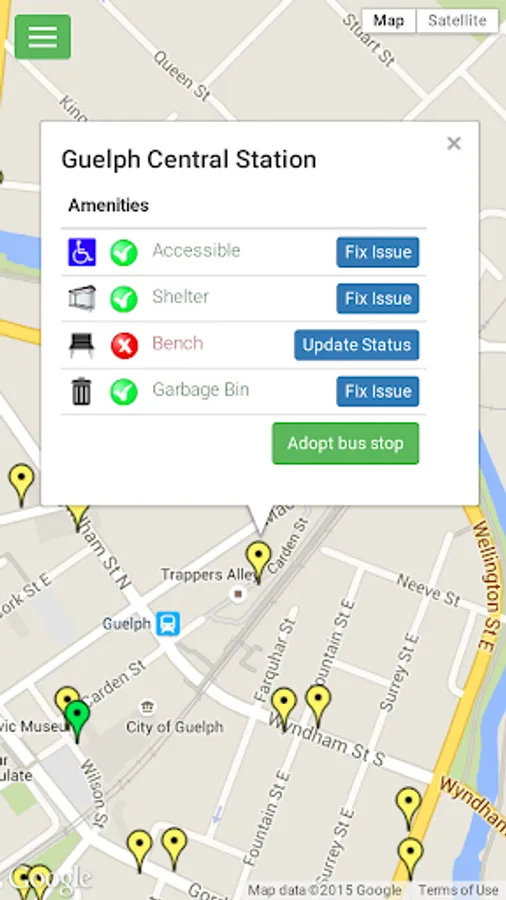Screen dimensions: 506x900
Task: Switch to Satellite view
Action: coord(457,21)
